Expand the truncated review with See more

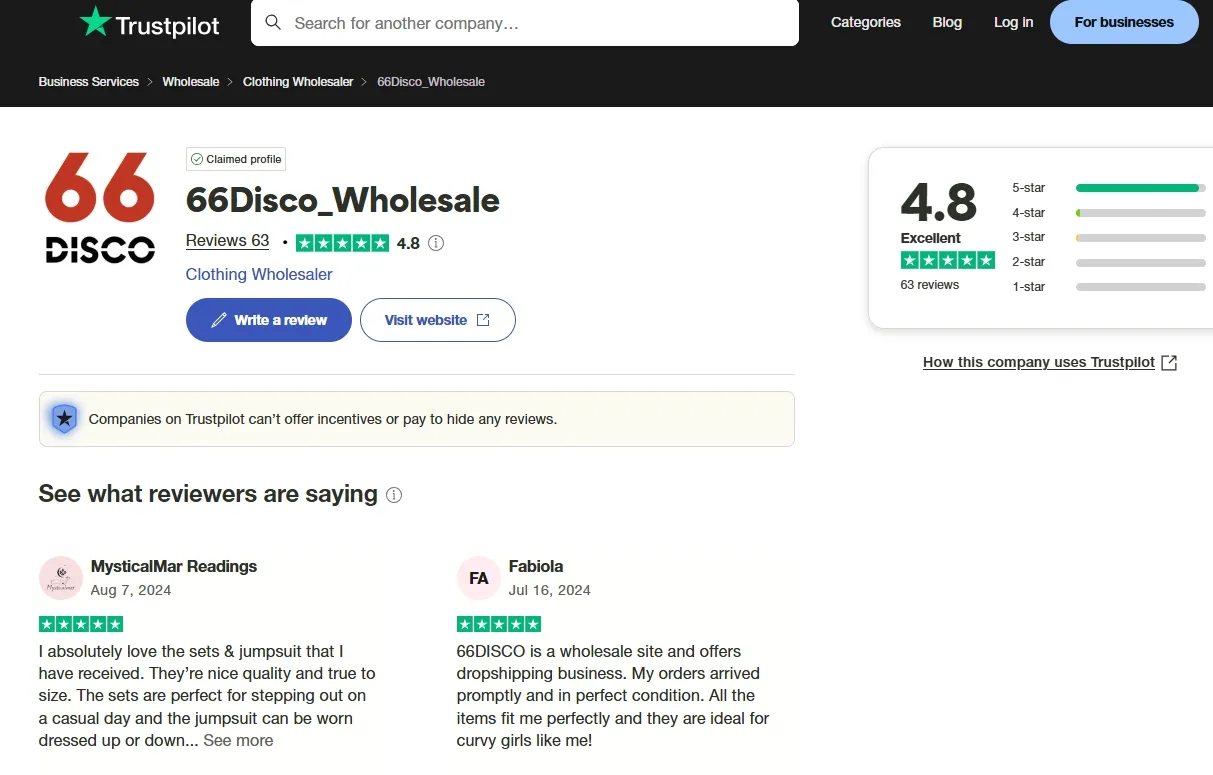point(237,740)
